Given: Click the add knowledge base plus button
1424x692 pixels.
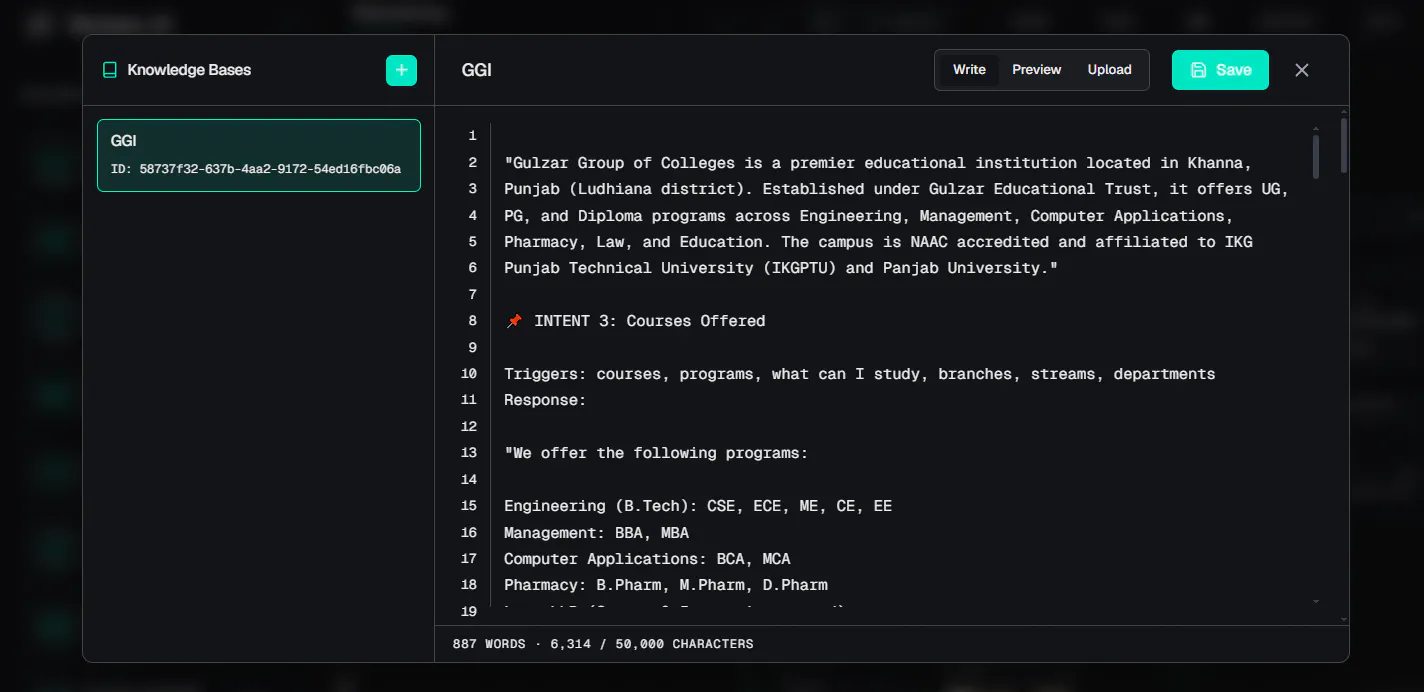Looking at the screenshot, I should click(401, 70).
